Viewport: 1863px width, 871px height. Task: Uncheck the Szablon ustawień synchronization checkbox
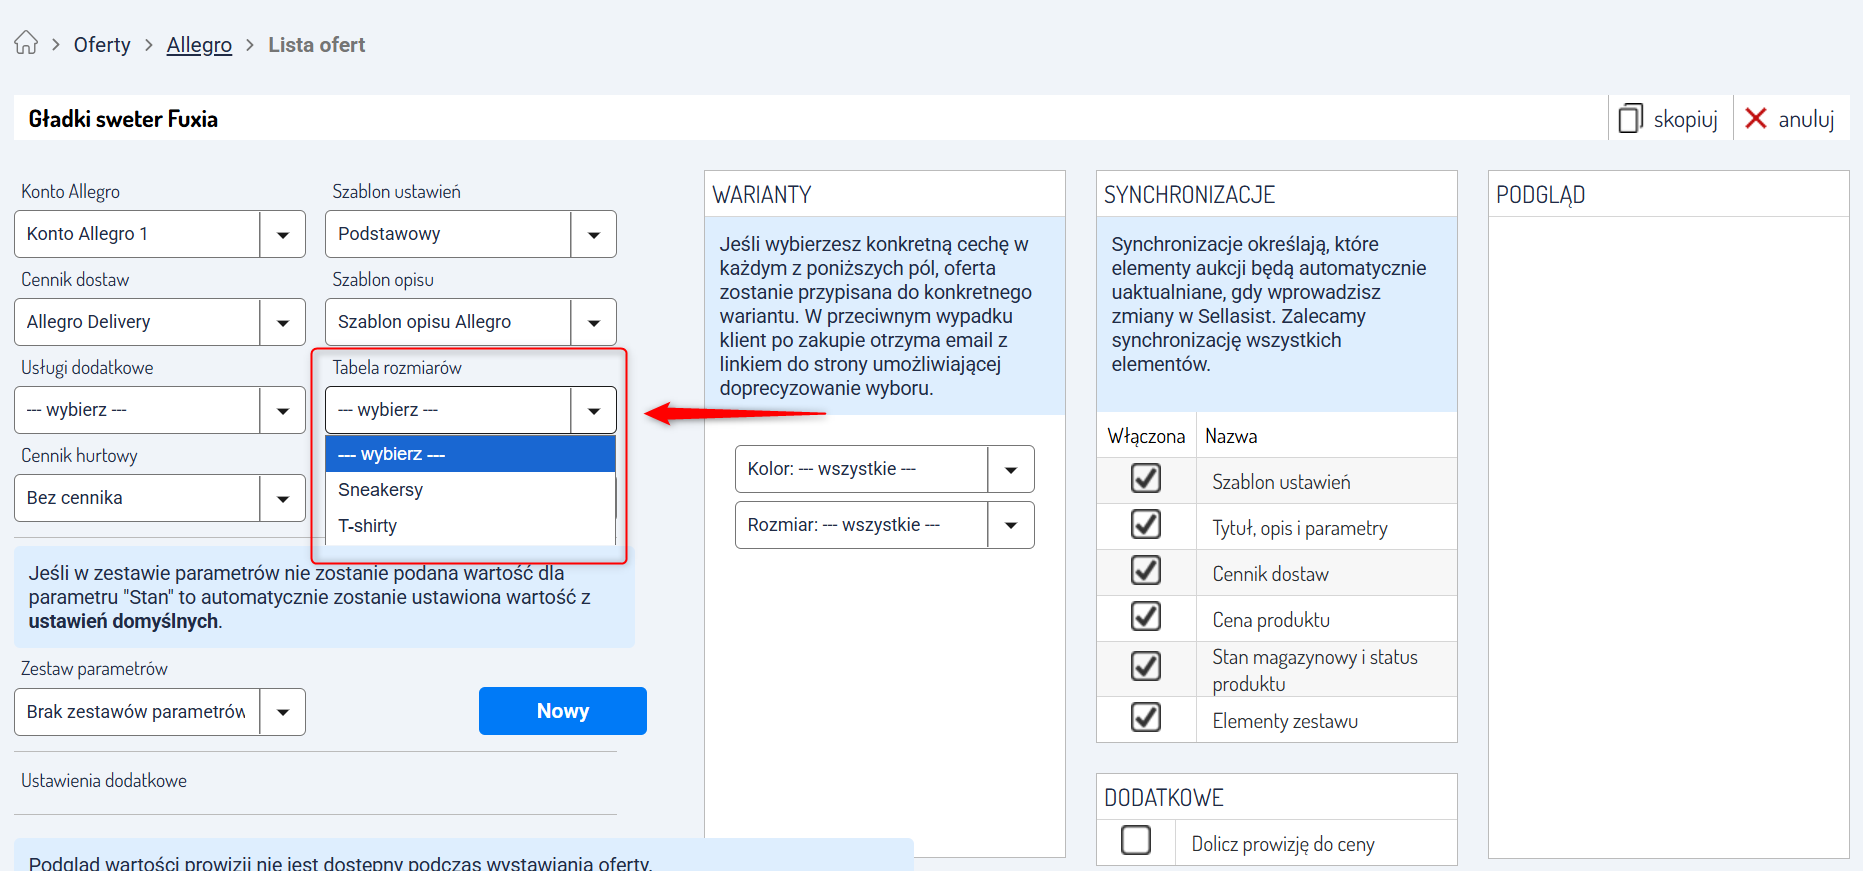point(1145,479)
